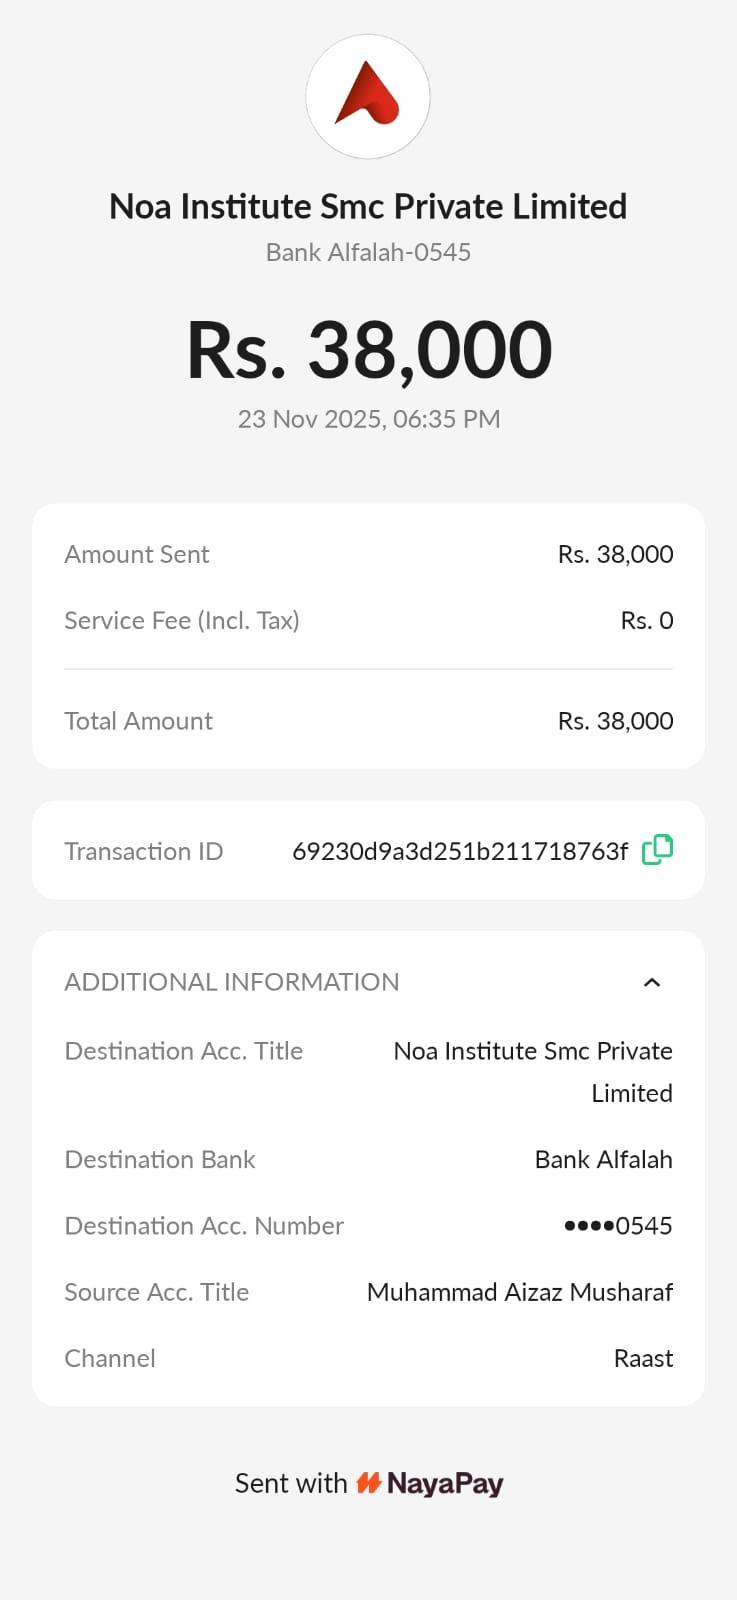737x1600 pixels.
Task: Select the Amount Sent value
Action: [615, 554]
